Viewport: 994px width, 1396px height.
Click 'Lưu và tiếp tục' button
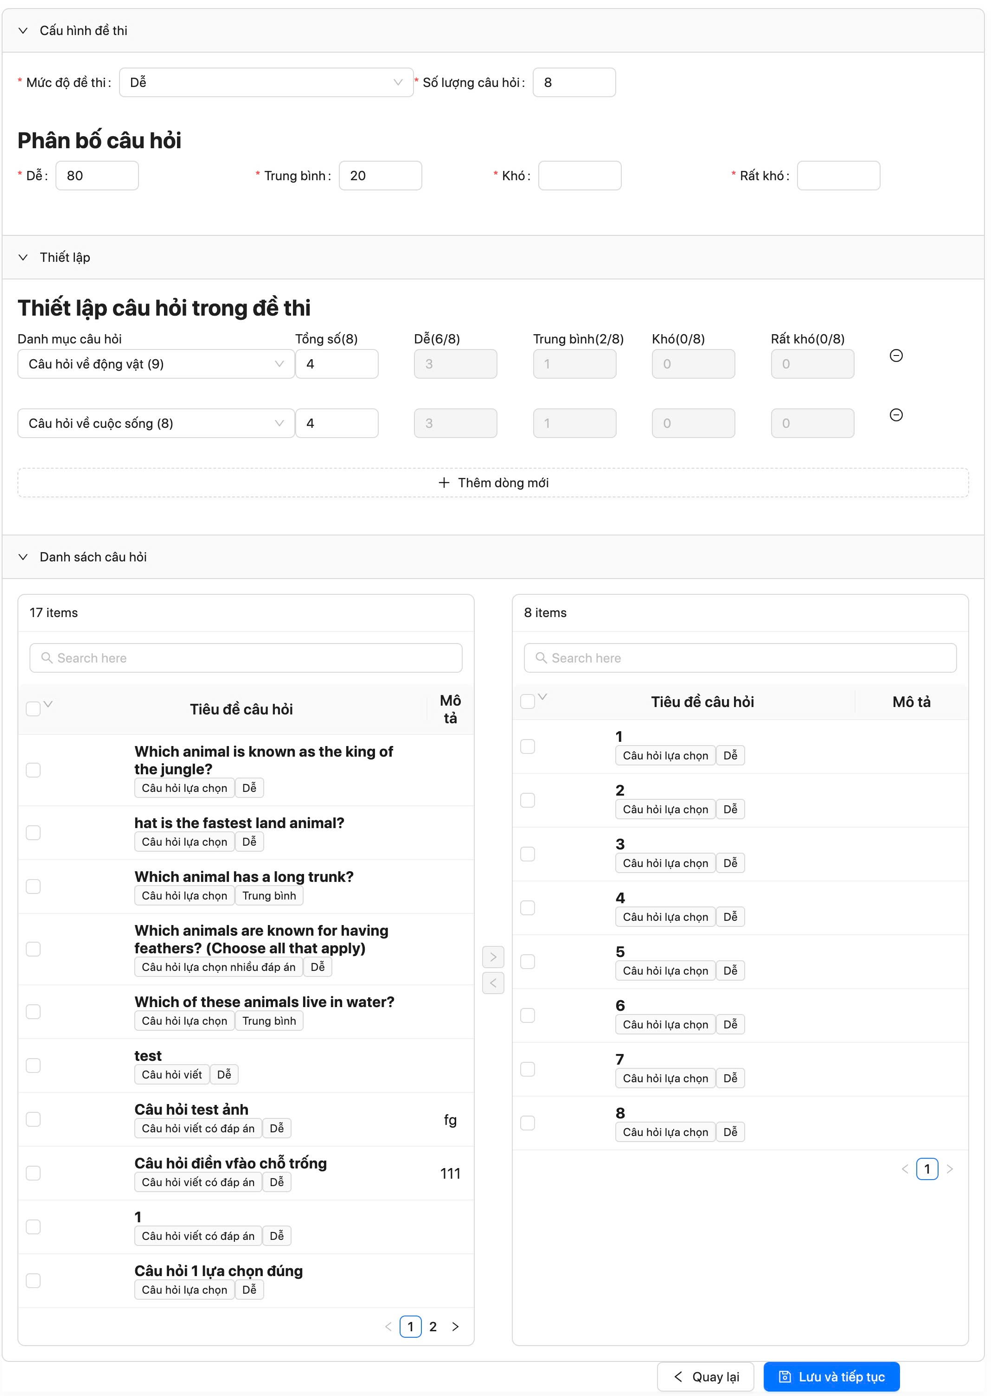[831, 1377]
